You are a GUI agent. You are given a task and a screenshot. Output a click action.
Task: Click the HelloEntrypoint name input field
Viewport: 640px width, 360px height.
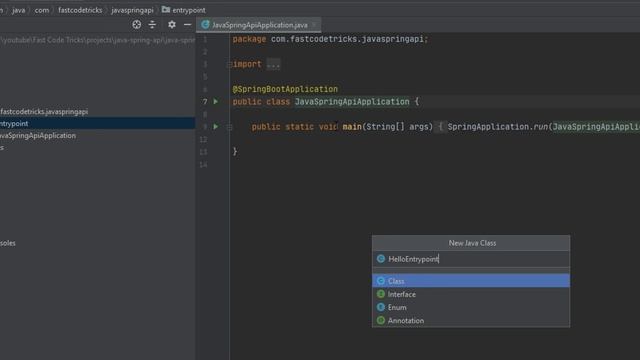[x=471, y=259]
